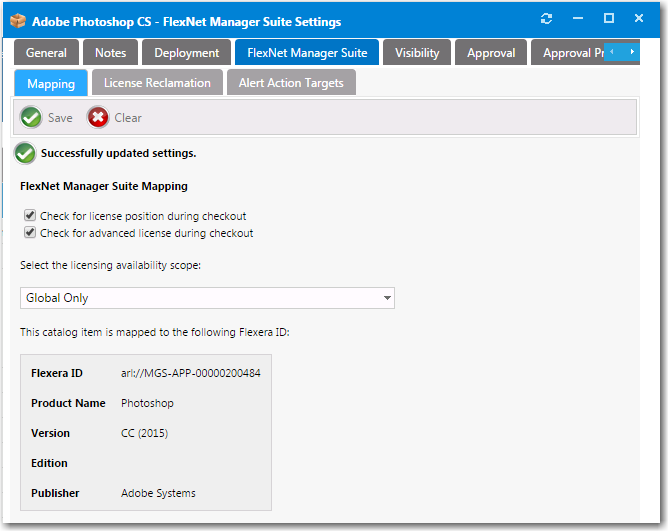Click the red Clear X icon
Screen dimensions: 668x531
point(98,118)
